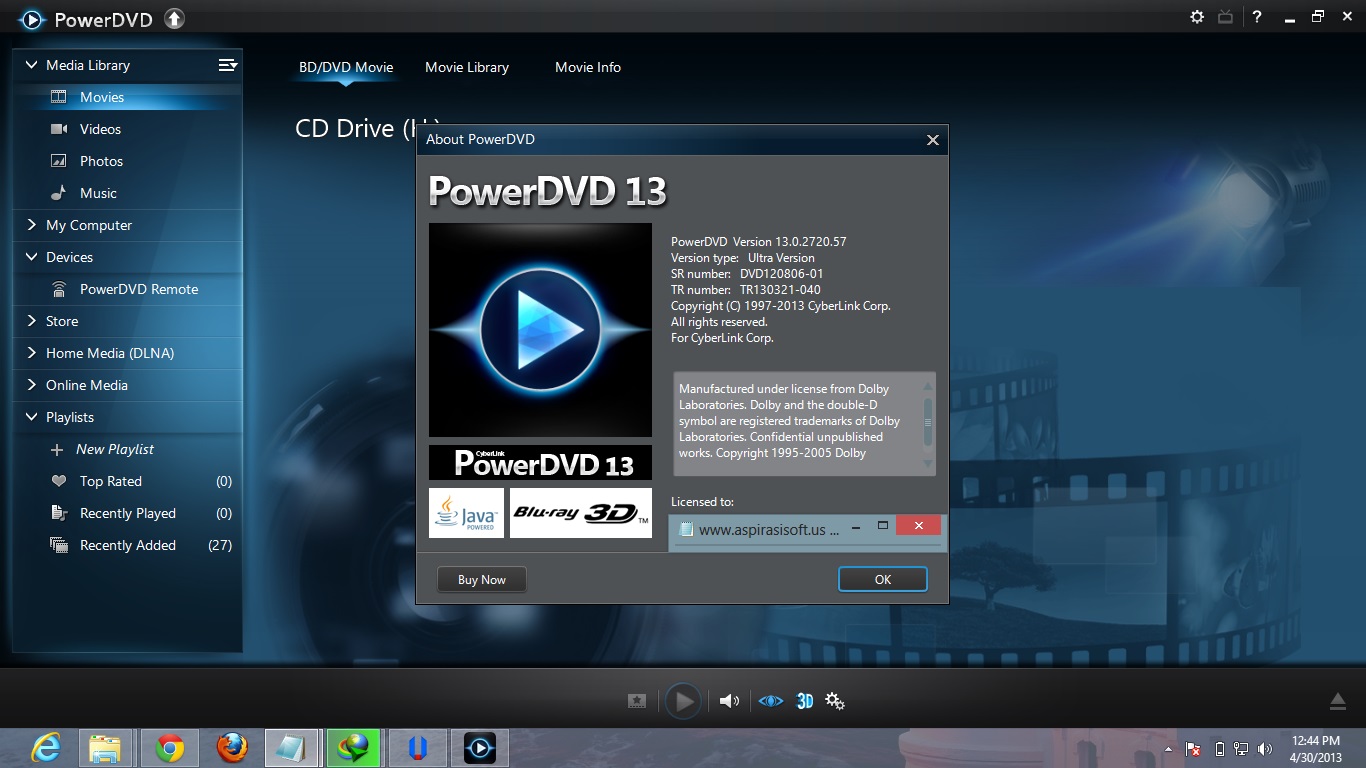Expand the Store section
This screenshot has height=768, width=1366.
pos(31,321)
